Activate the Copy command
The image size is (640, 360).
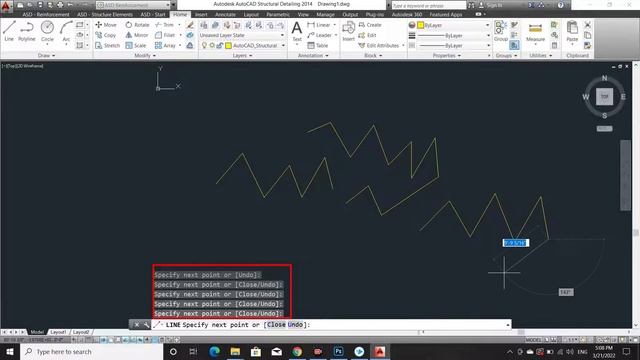pos(106,35)
